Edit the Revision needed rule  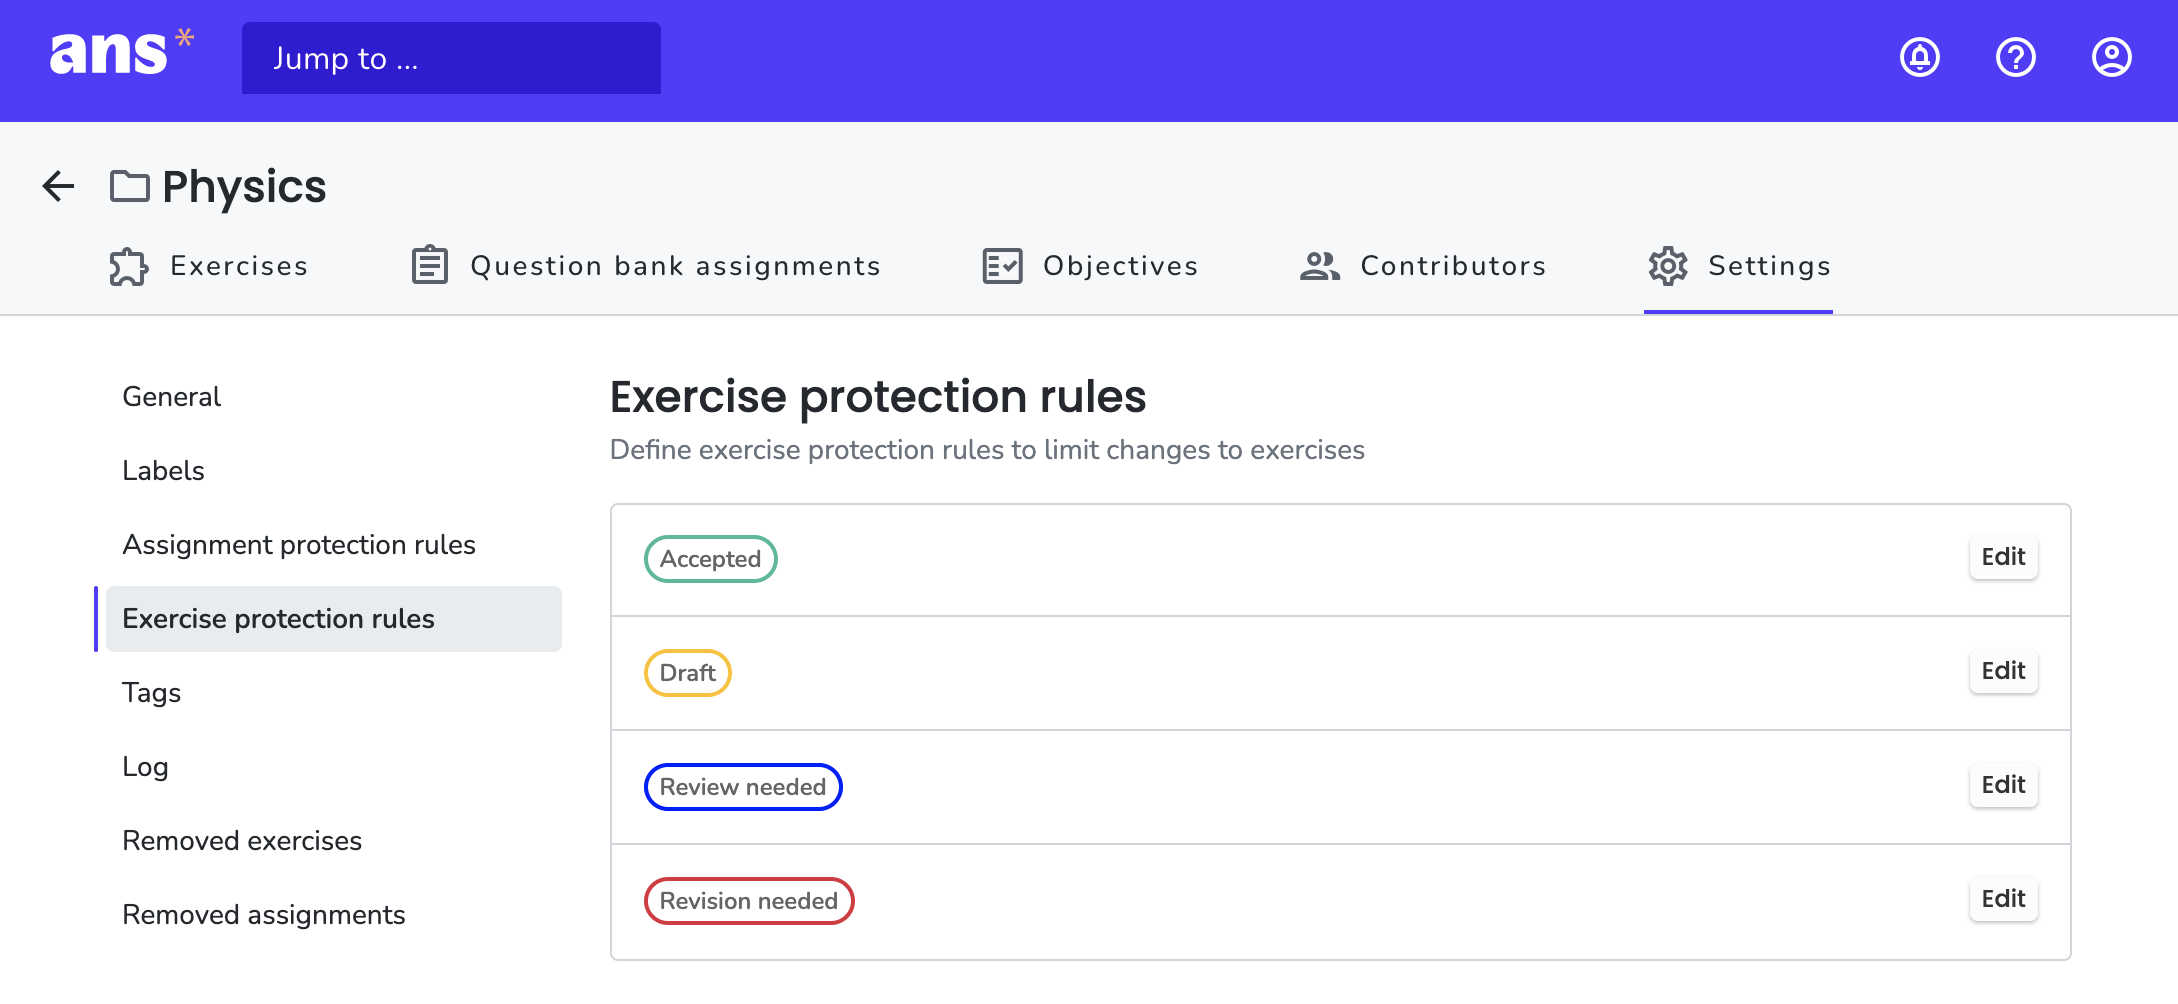(x=2002, y=899)
